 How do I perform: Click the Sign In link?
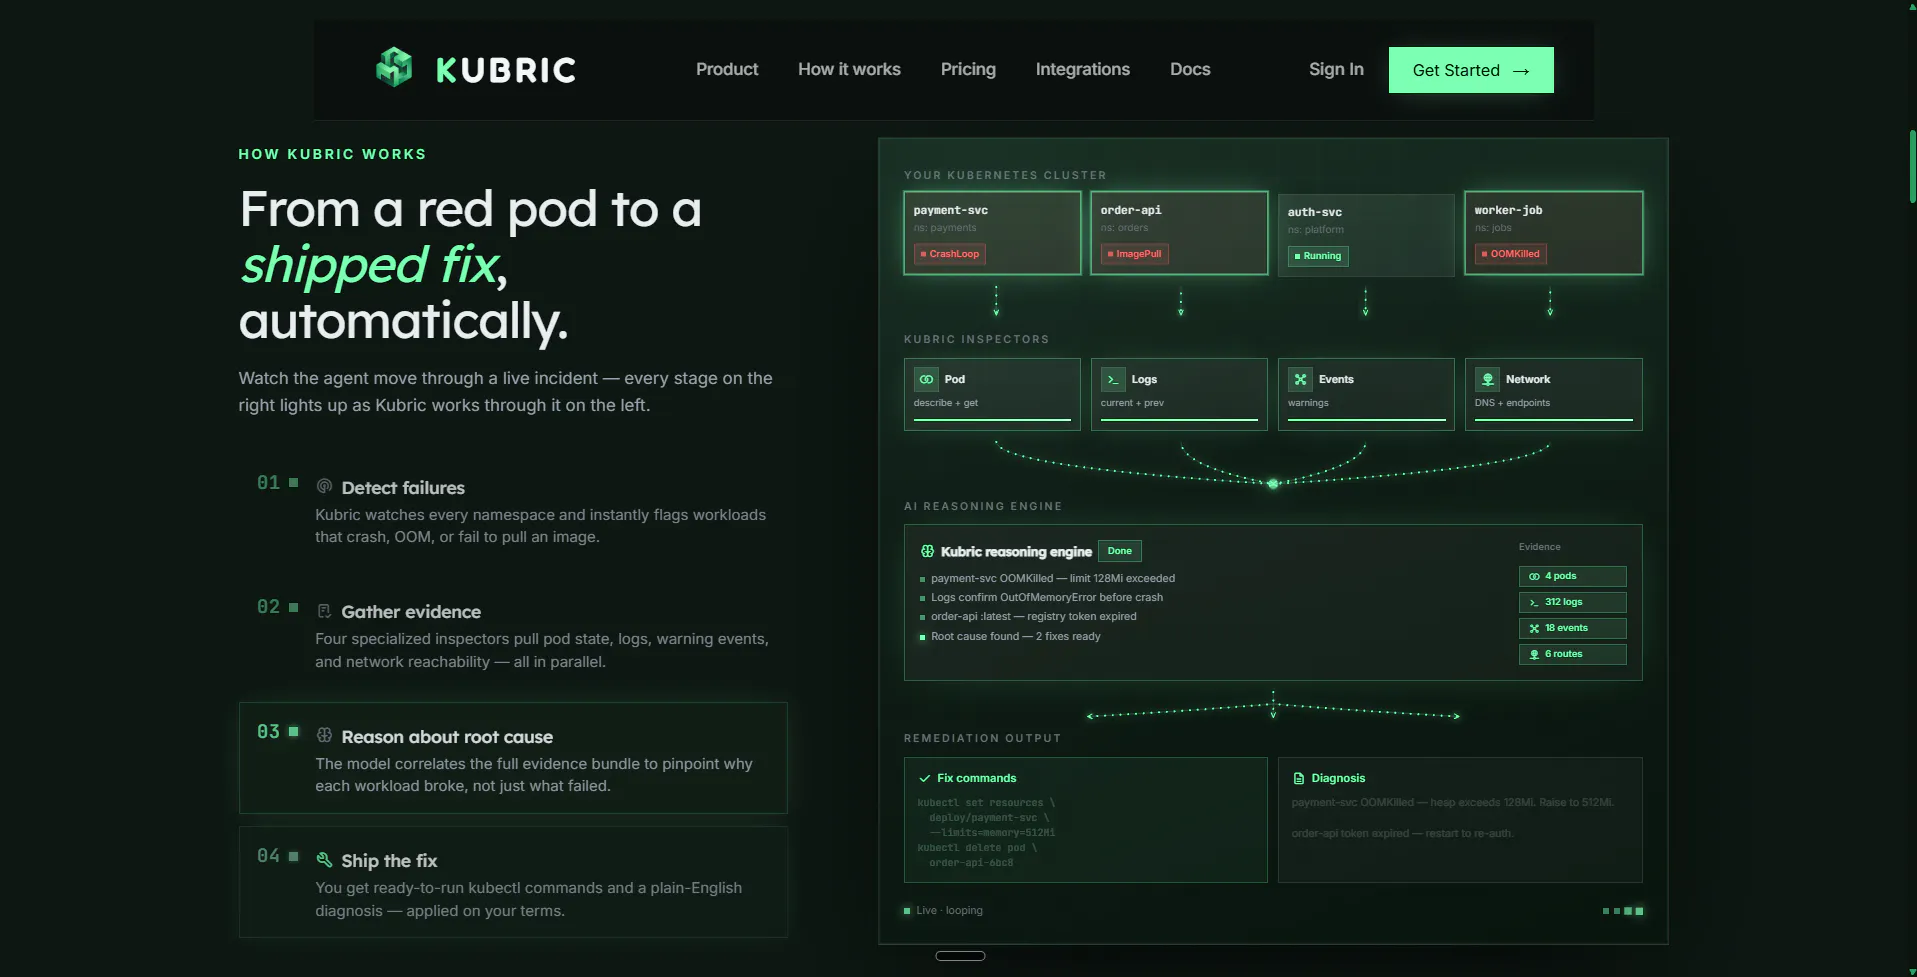(x=1336, y=69)
